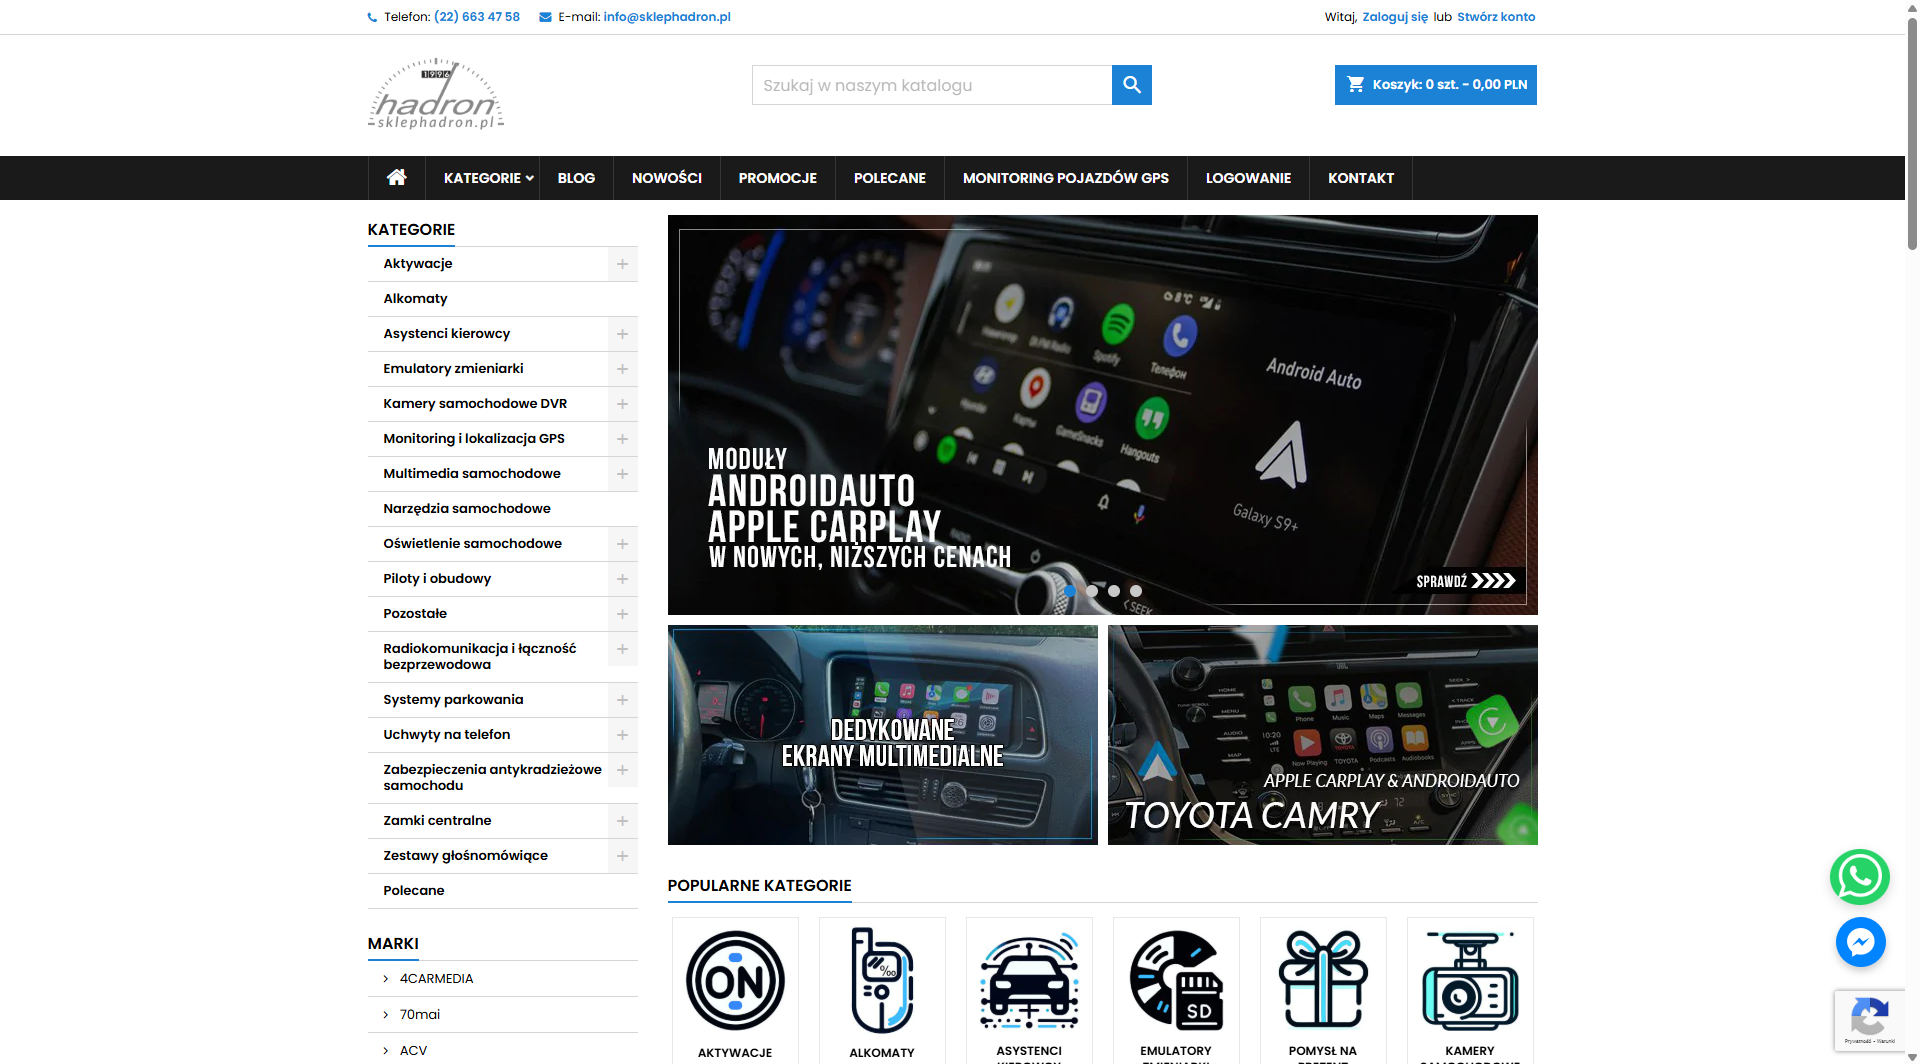1920x1064 pixels.
Task: Click the catalog search input field
Action: pyautogui.click(x=931, y=85)
